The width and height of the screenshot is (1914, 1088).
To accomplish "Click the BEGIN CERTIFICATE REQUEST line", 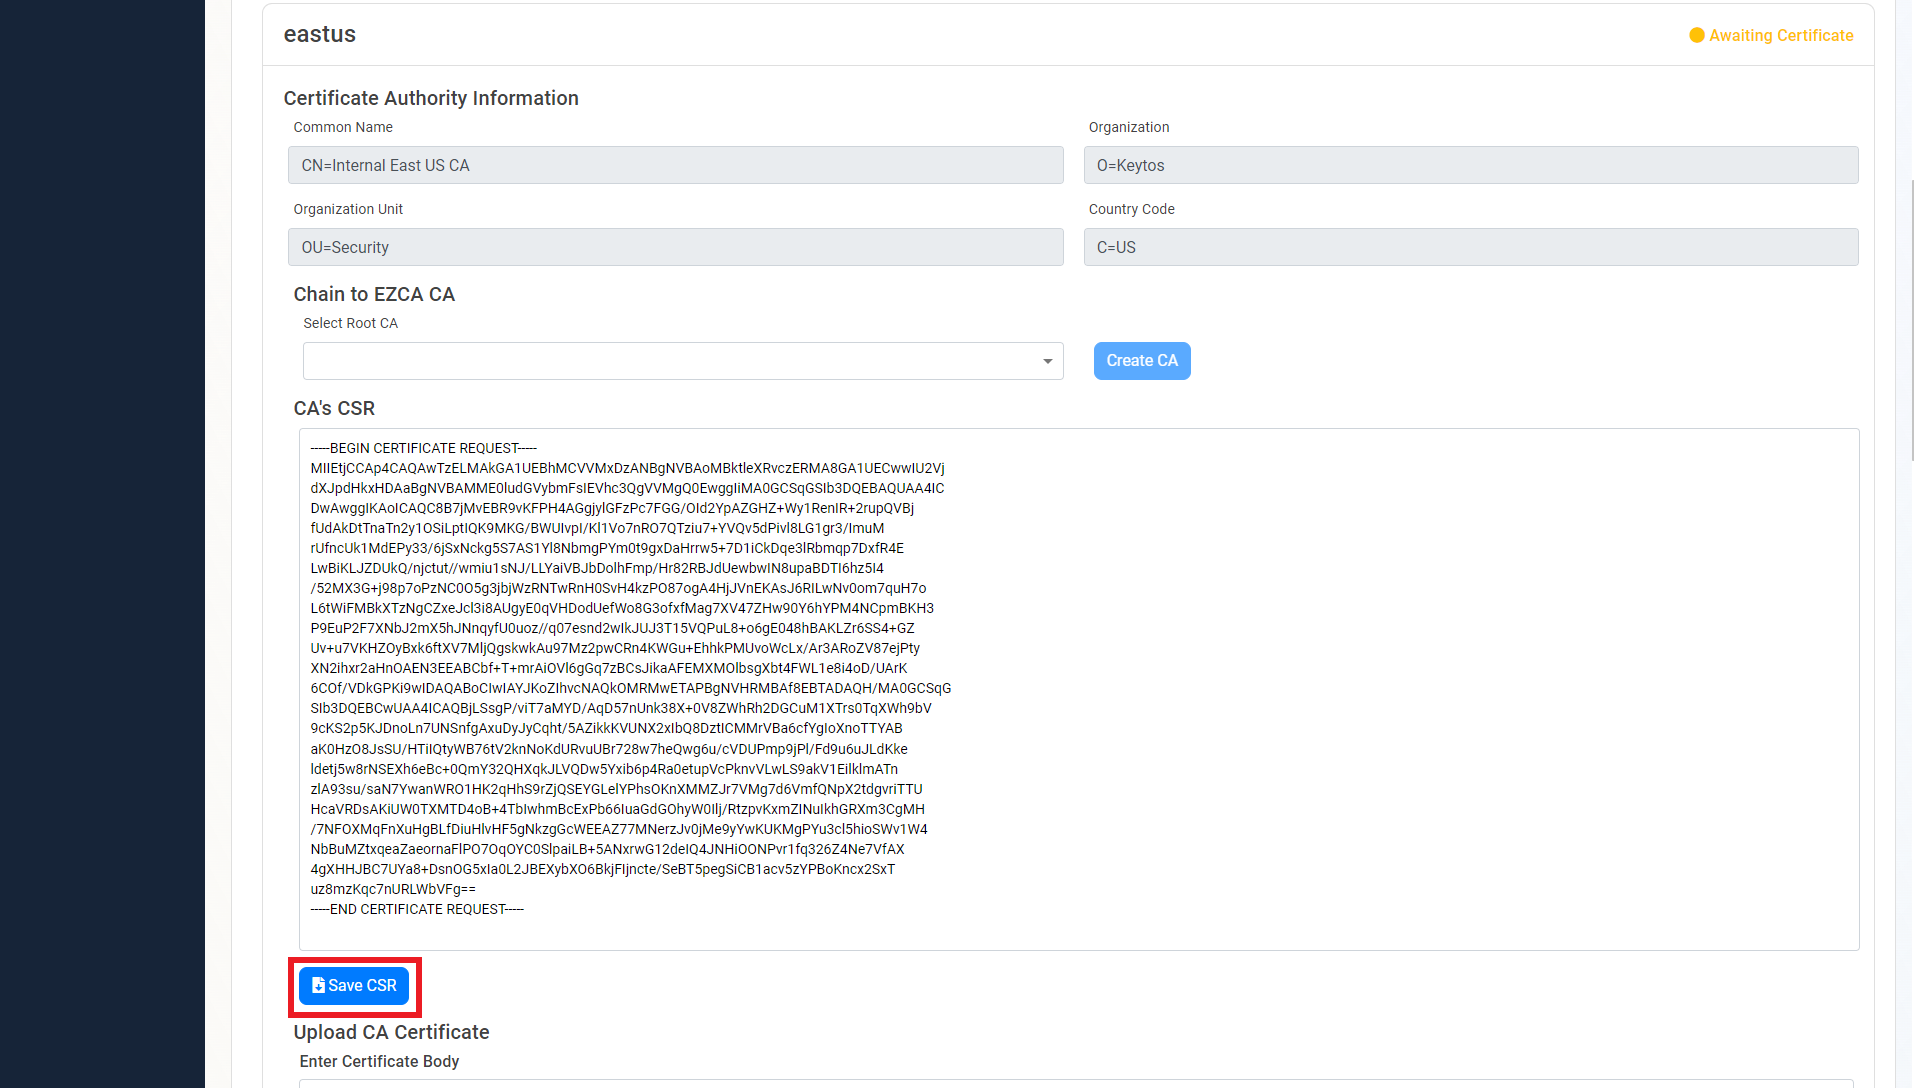I will 424,448.
